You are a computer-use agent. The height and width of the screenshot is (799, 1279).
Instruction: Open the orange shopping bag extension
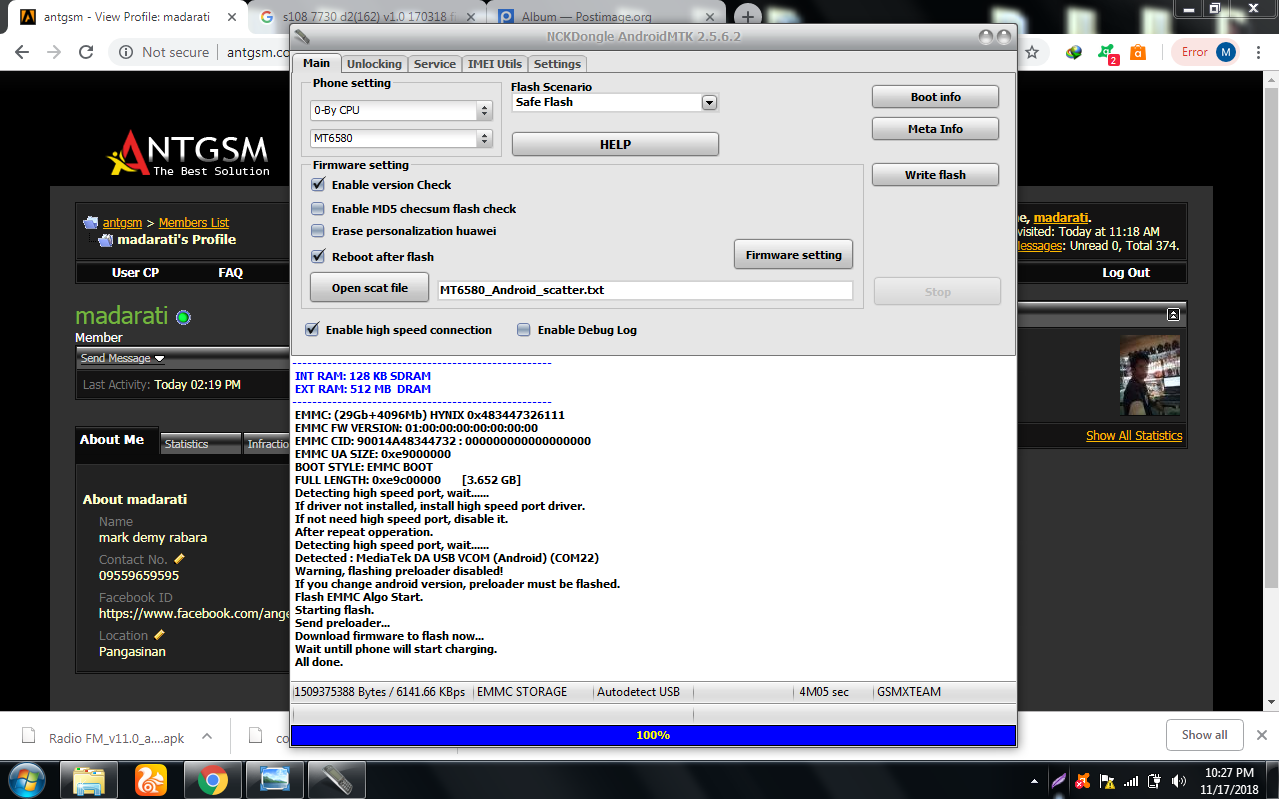pyautogui.click(x=1138, y=52)
